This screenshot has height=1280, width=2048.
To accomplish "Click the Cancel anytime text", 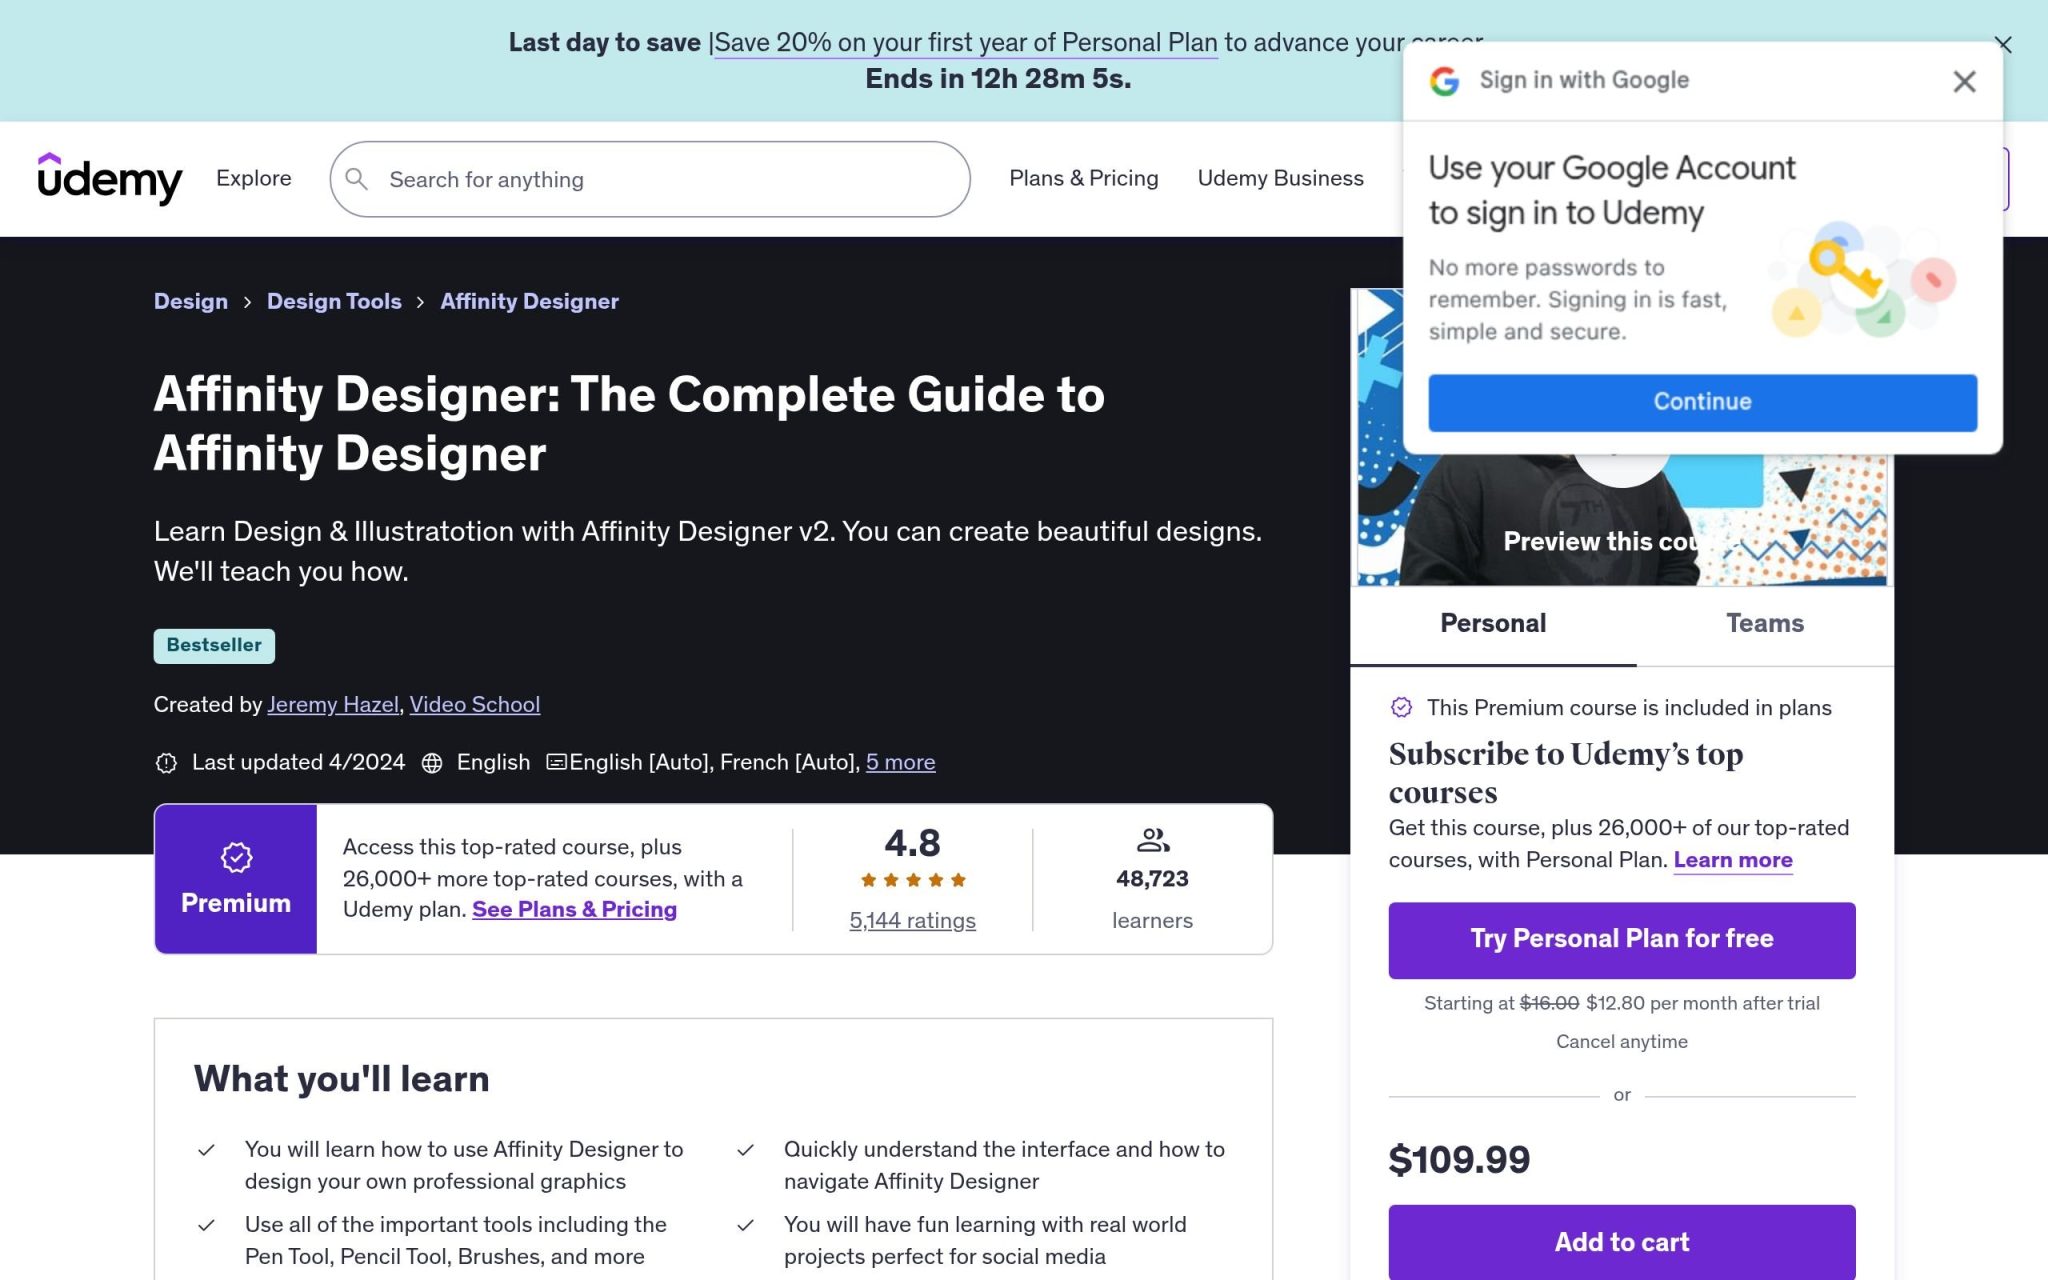I will point(1621,1042).
